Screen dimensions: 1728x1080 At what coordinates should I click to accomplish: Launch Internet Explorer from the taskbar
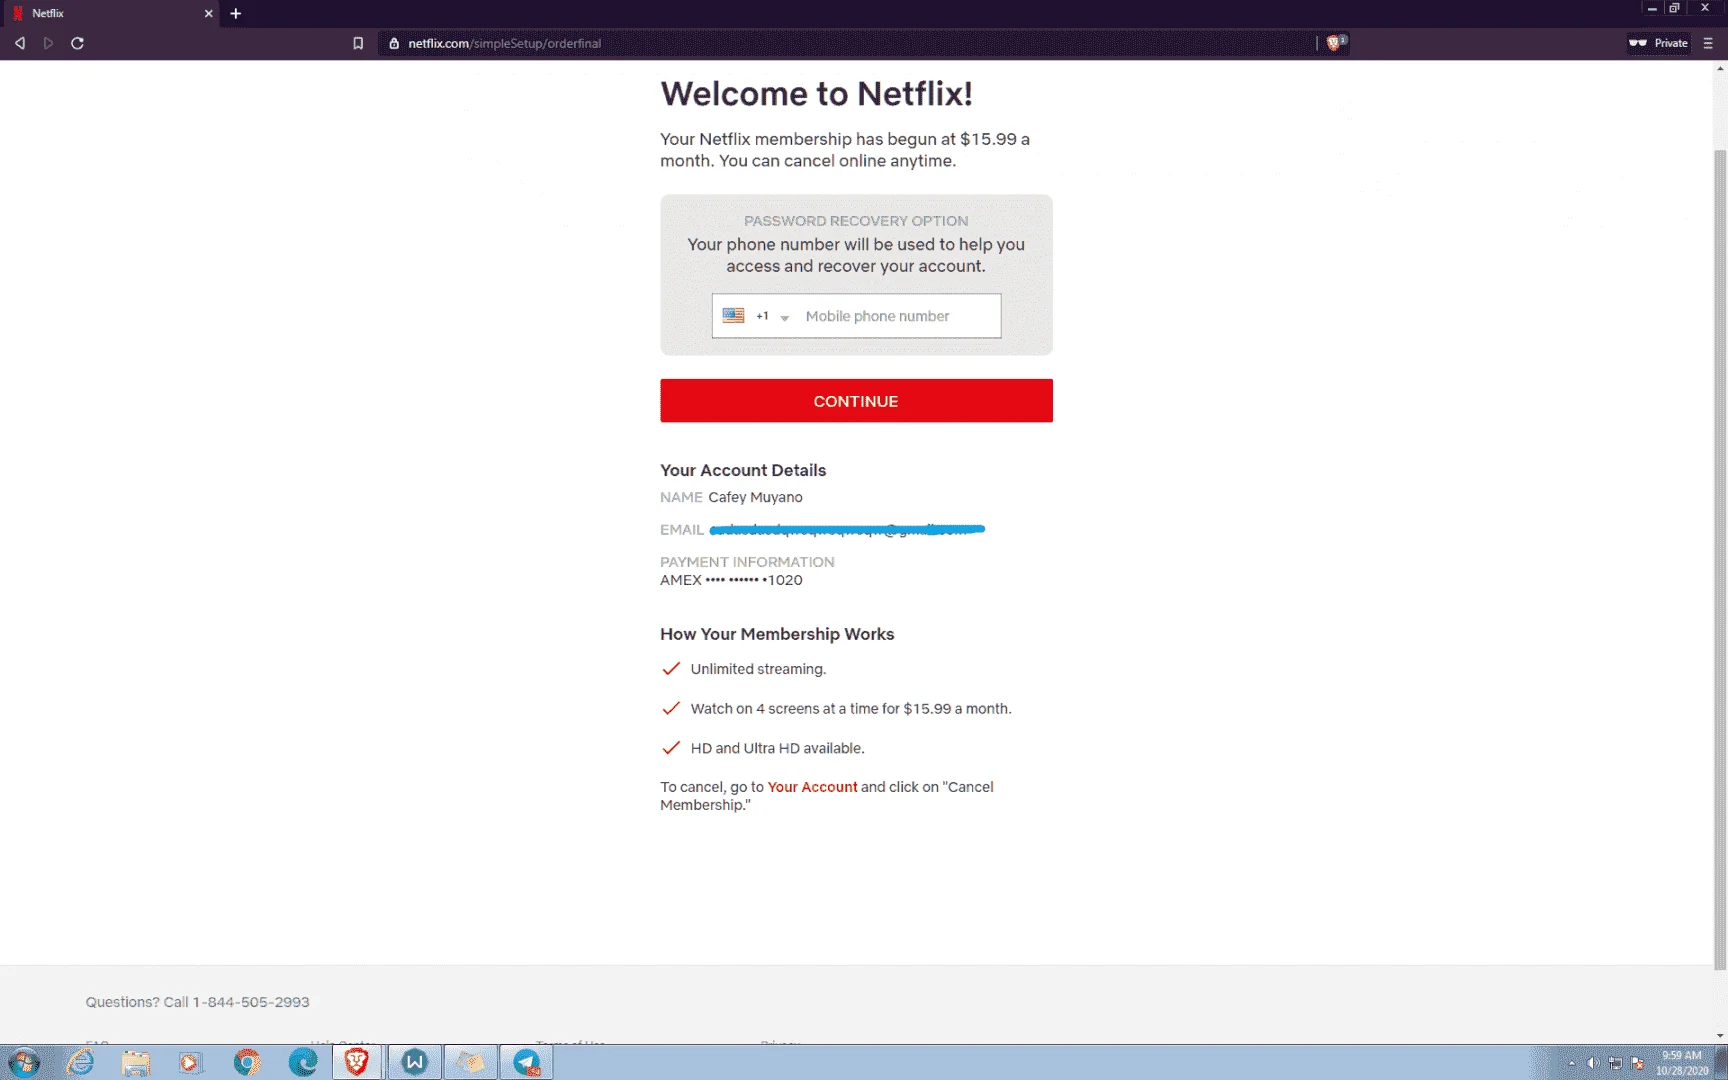pyautogui.click(x=80, y=1062)
